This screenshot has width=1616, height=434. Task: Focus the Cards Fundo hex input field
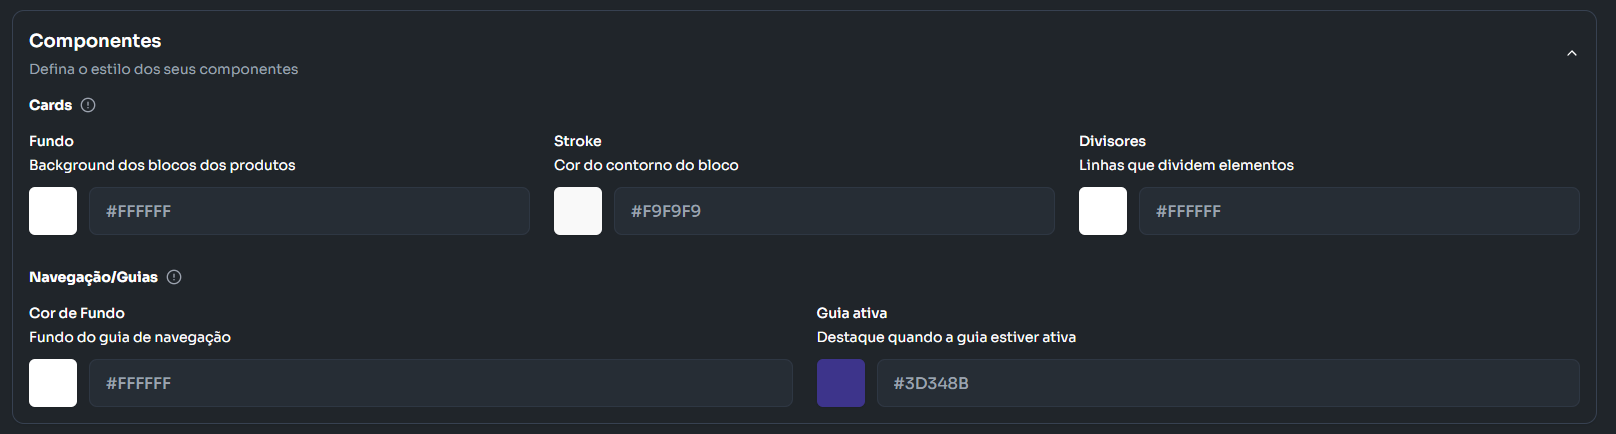click(x=309, y=211)
